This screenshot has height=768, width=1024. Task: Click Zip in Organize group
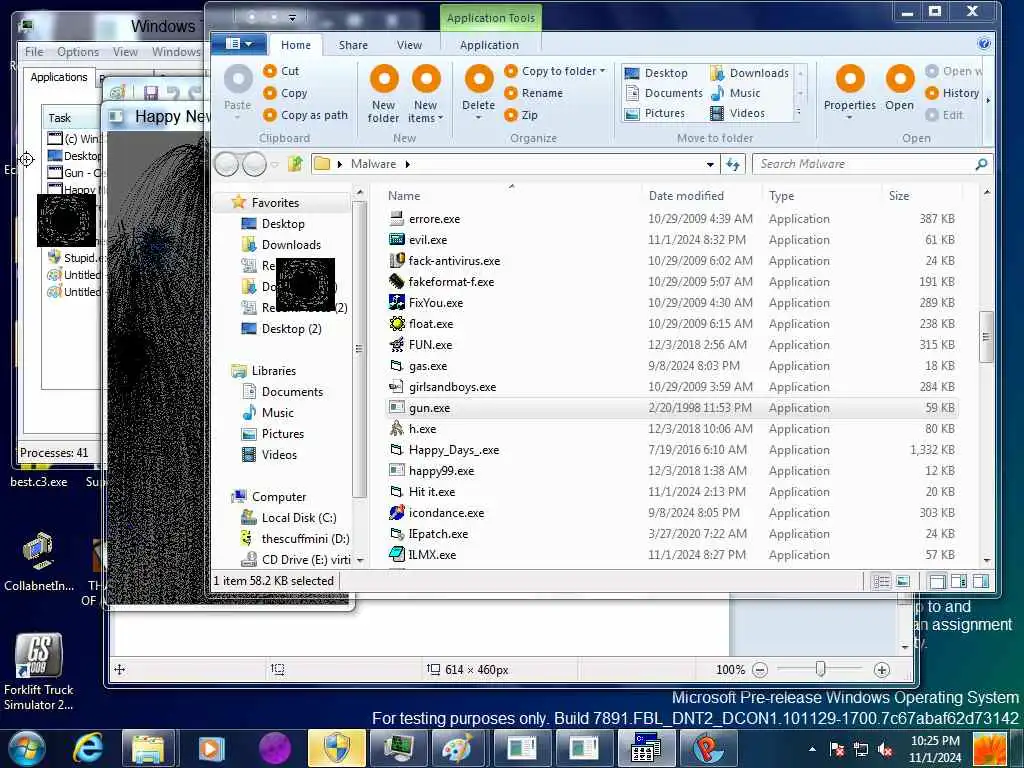[521, 115]
